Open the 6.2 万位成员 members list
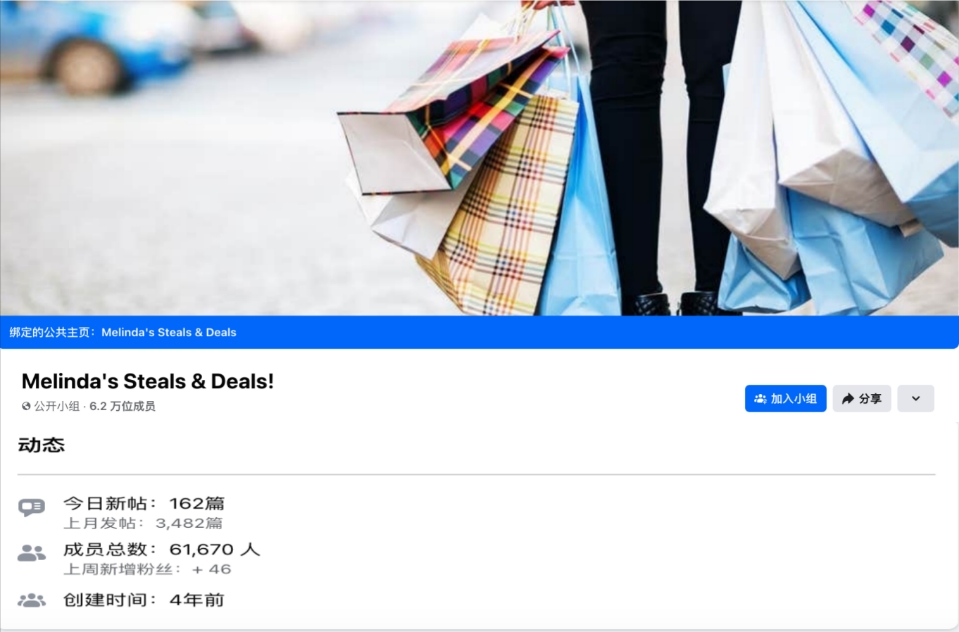The height and width of the screenshot is (632, 959). pyautogui.click(x=122, y=406)
